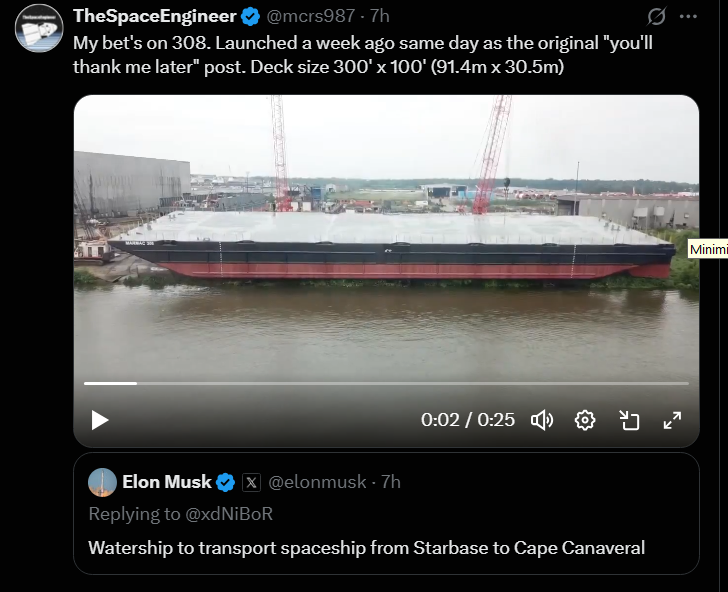Open the more options ellipsis menu
Viewport: 728px width, 592px height.
click(x=688, y=17)
